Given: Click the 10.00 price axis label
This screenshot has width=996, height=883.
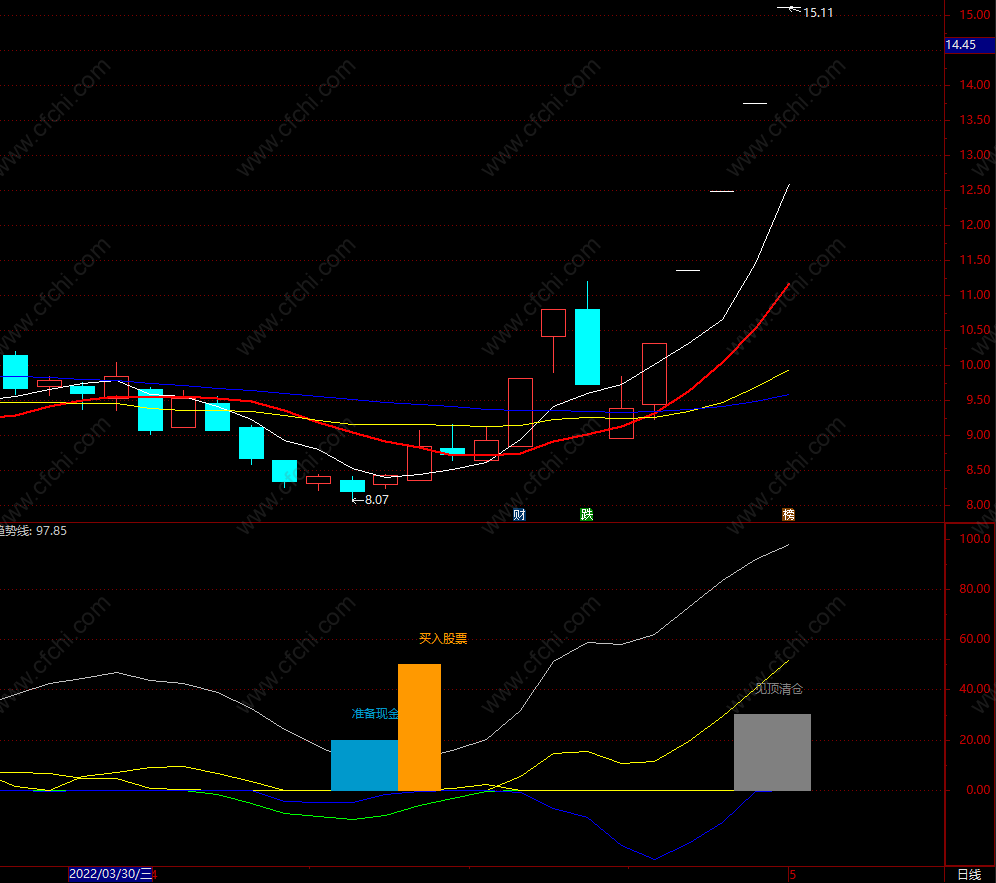Looking at the screenshot, I should click(x=975, y=365).
